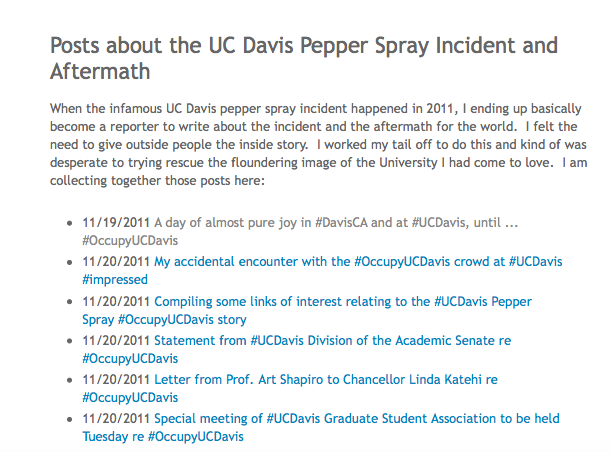Click the date before "Compiling some links"
The width and height of the screenshot is (610, 452).
117,301
